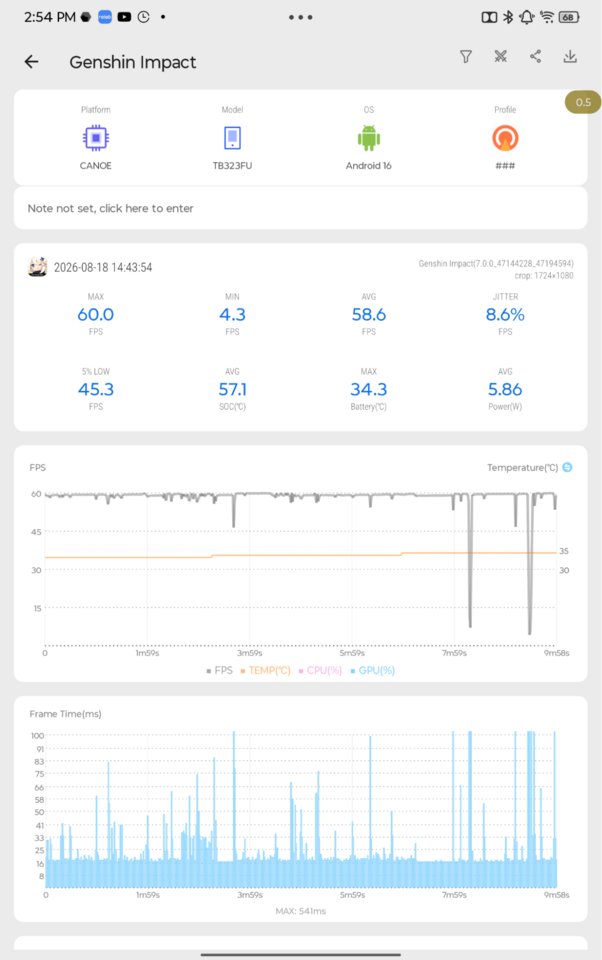Share the Genshin Impact report
The width and height of the screenshot is (602, 960).
point(535,57)
